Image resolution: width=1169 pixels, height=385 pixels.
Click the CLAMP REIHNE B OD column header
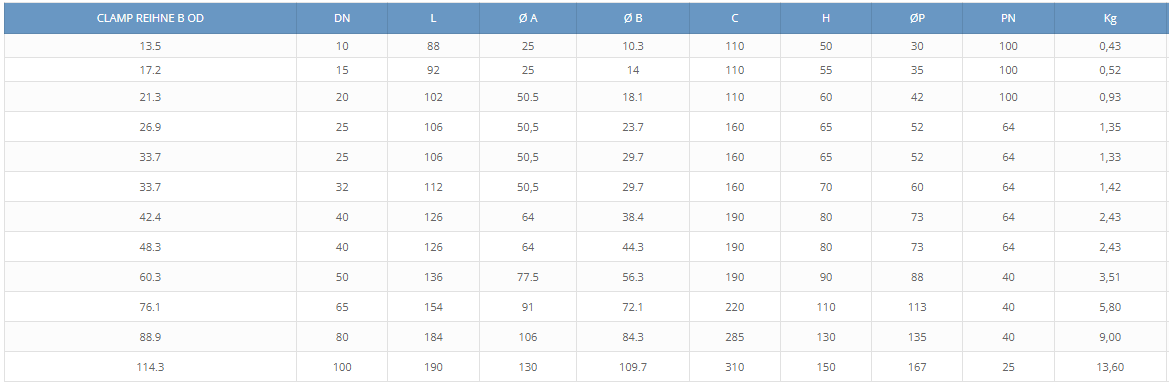(x=150, y=19)
